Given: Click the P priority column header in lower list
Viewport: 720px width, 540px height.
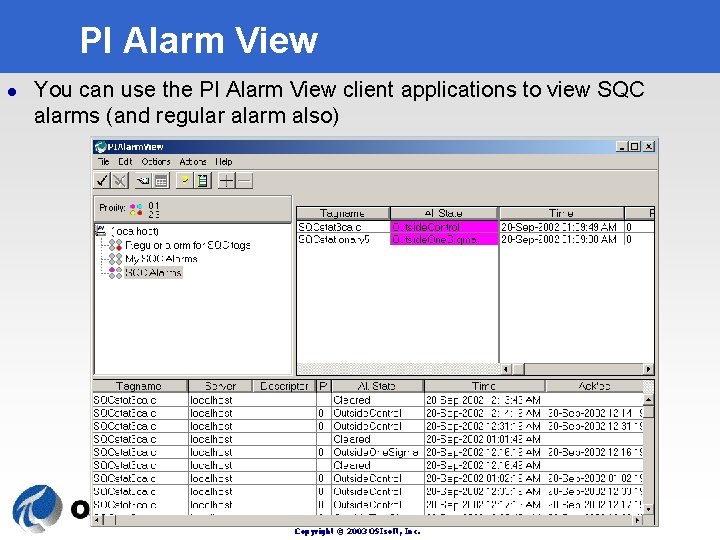Looking at the screenshot, I should pyautogui.click(x=323, y=386).
